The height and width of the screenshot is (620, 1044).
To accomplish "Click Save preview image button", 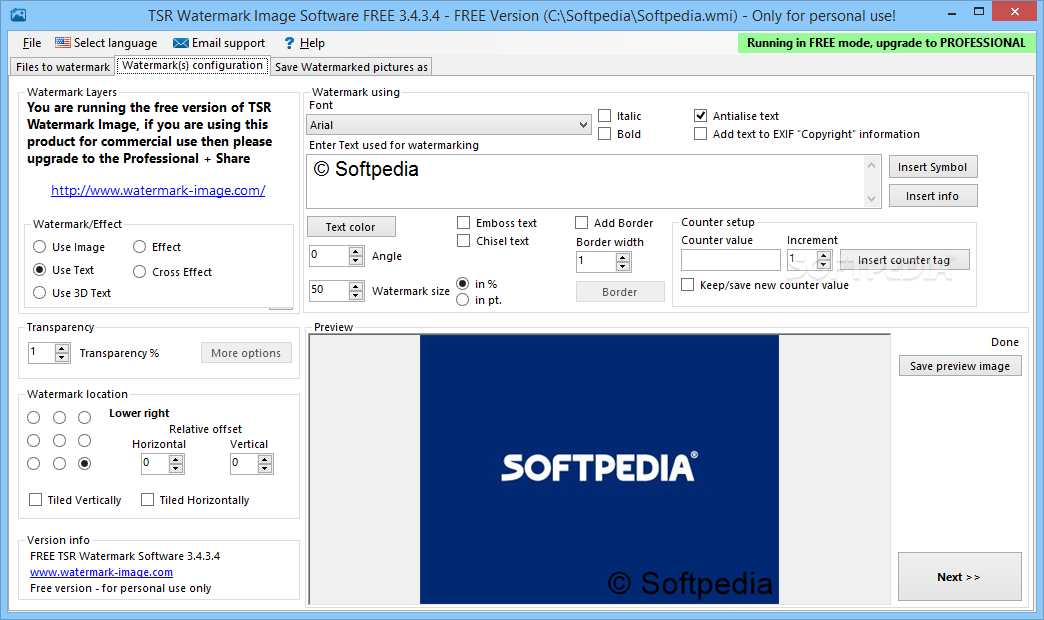I will (960, 366).
